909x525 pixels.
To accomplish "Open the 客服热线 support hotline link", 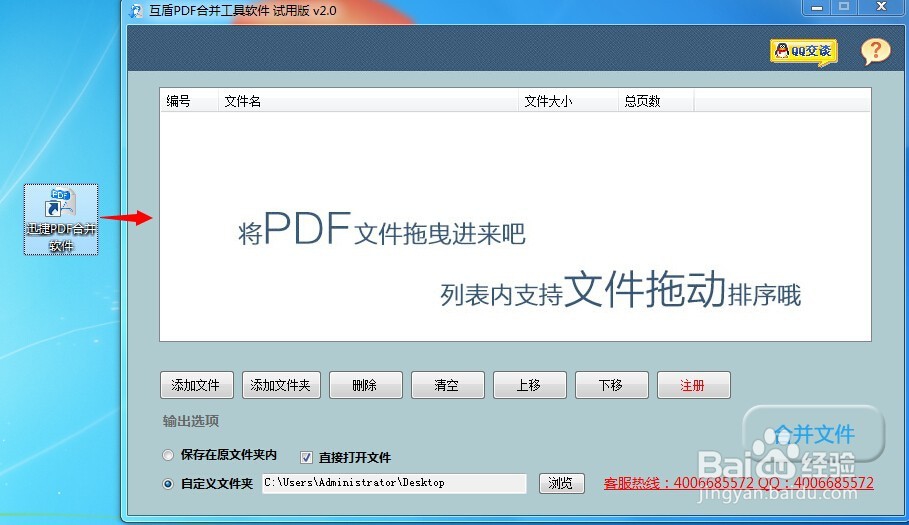I will pyautogui.click(x=739, y=483).
